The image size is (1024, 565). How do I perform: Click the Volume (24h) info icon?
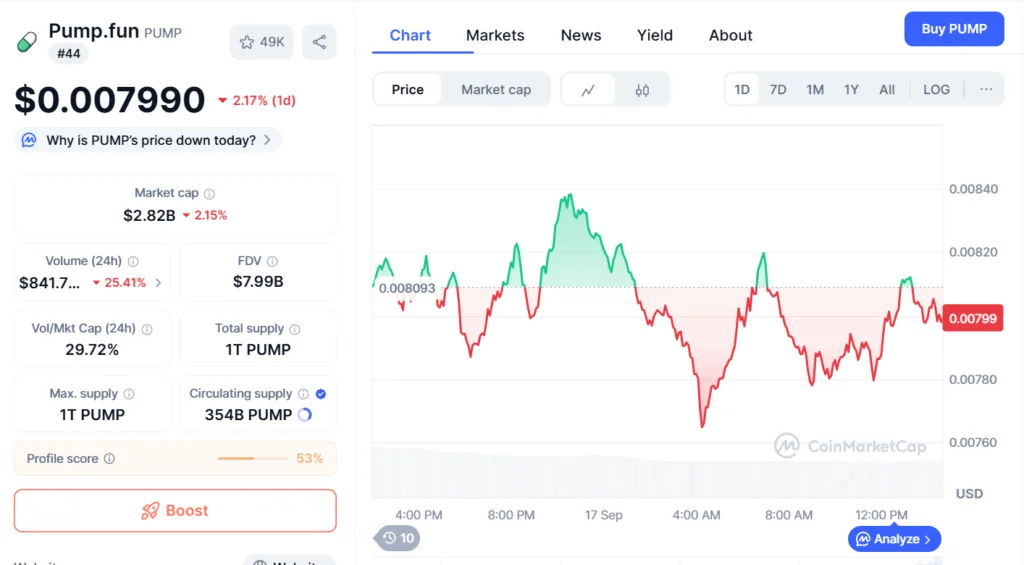(133, 261)
